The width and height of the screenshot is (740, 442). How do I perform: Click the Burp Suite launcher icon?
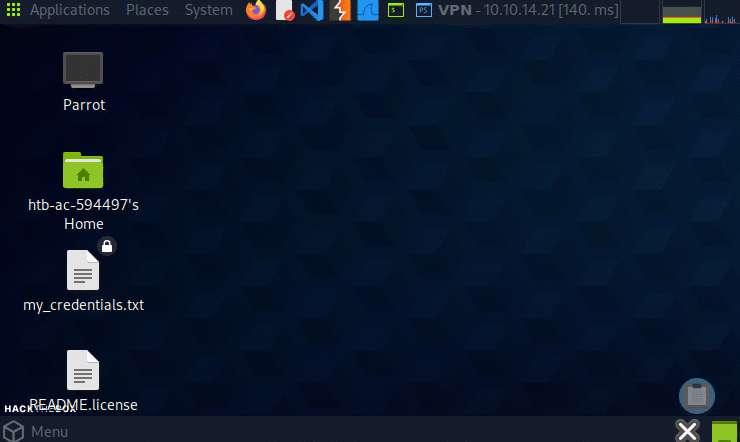[339, 10]
